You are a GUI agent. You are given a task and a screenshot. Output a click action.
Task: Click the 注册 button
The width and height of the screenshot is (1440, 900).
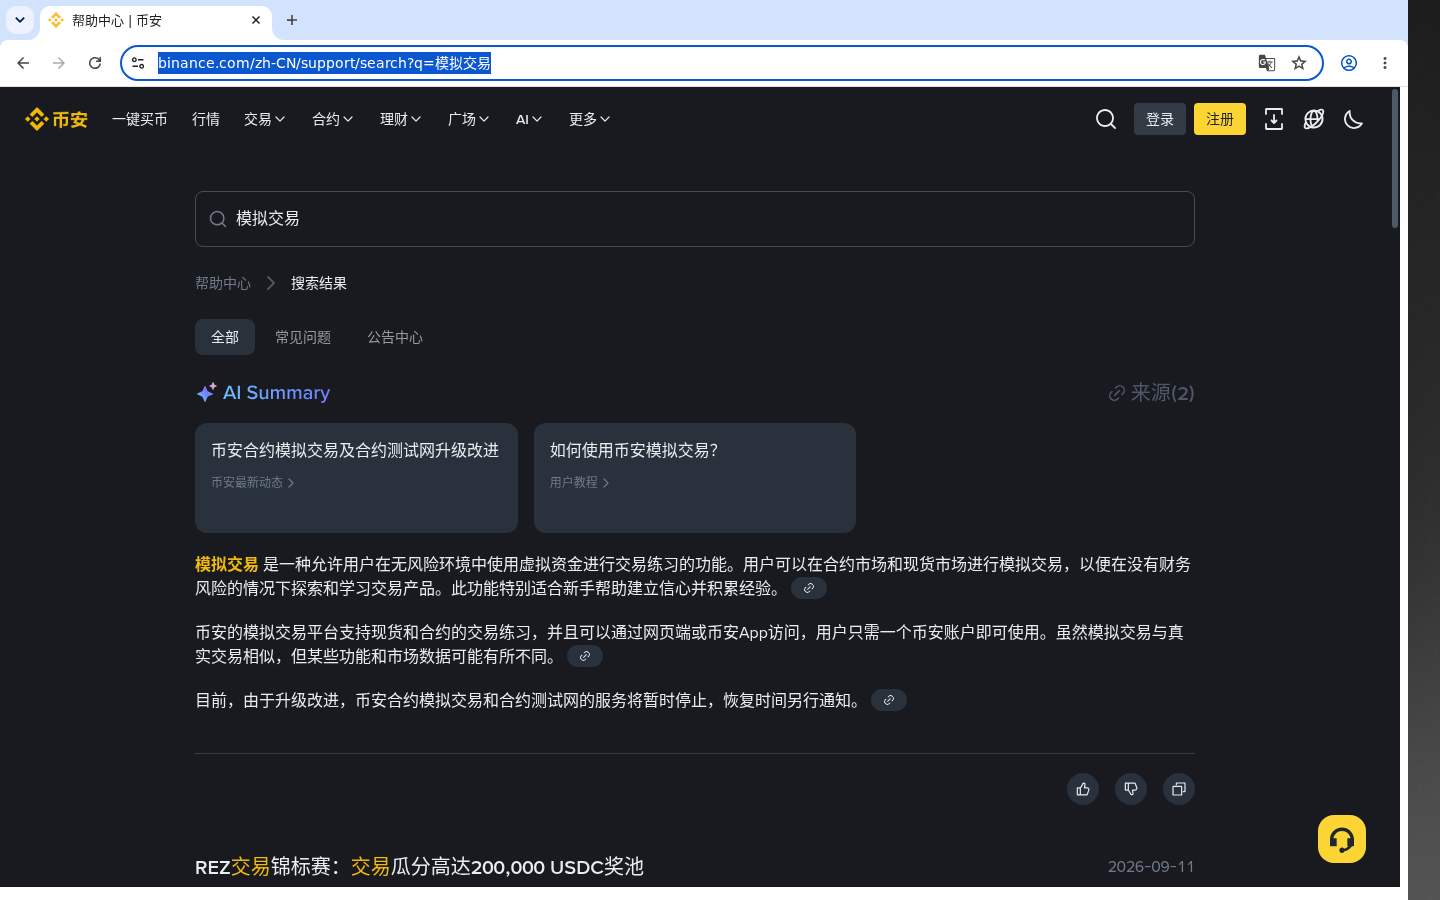1220,119
